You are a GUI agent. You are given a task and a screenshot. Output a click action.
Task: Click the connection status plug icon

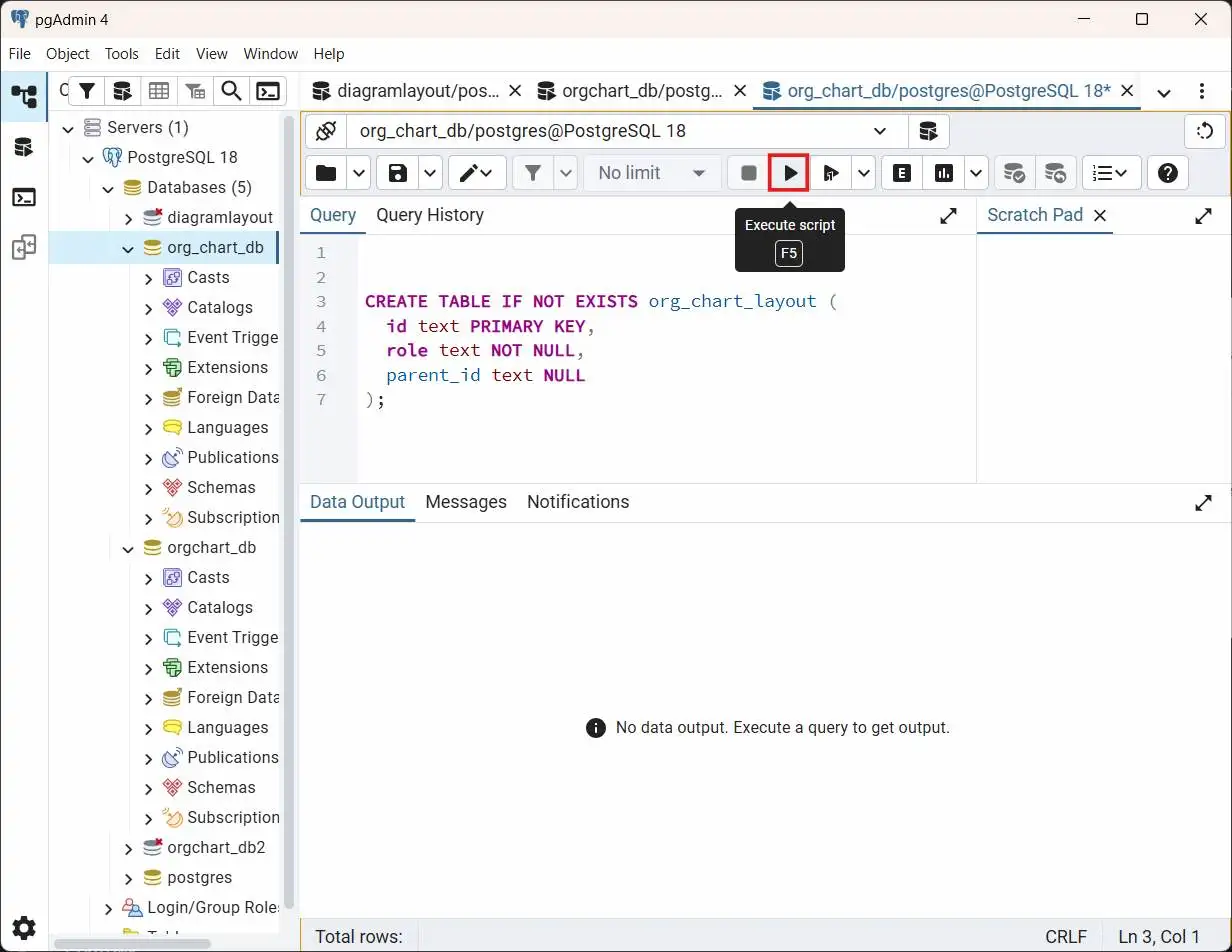[325, 131]
